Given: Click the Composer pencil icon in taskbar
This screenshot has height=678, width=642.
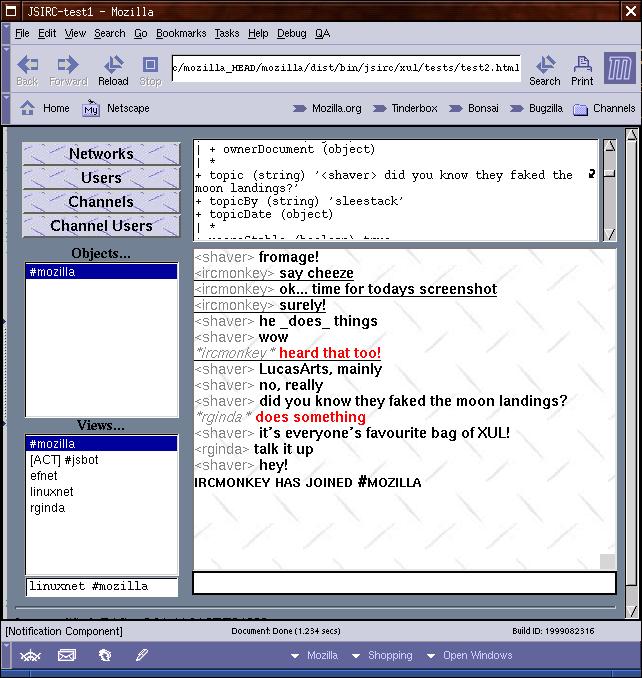Looking at the screenshot, I should [142, 656].
